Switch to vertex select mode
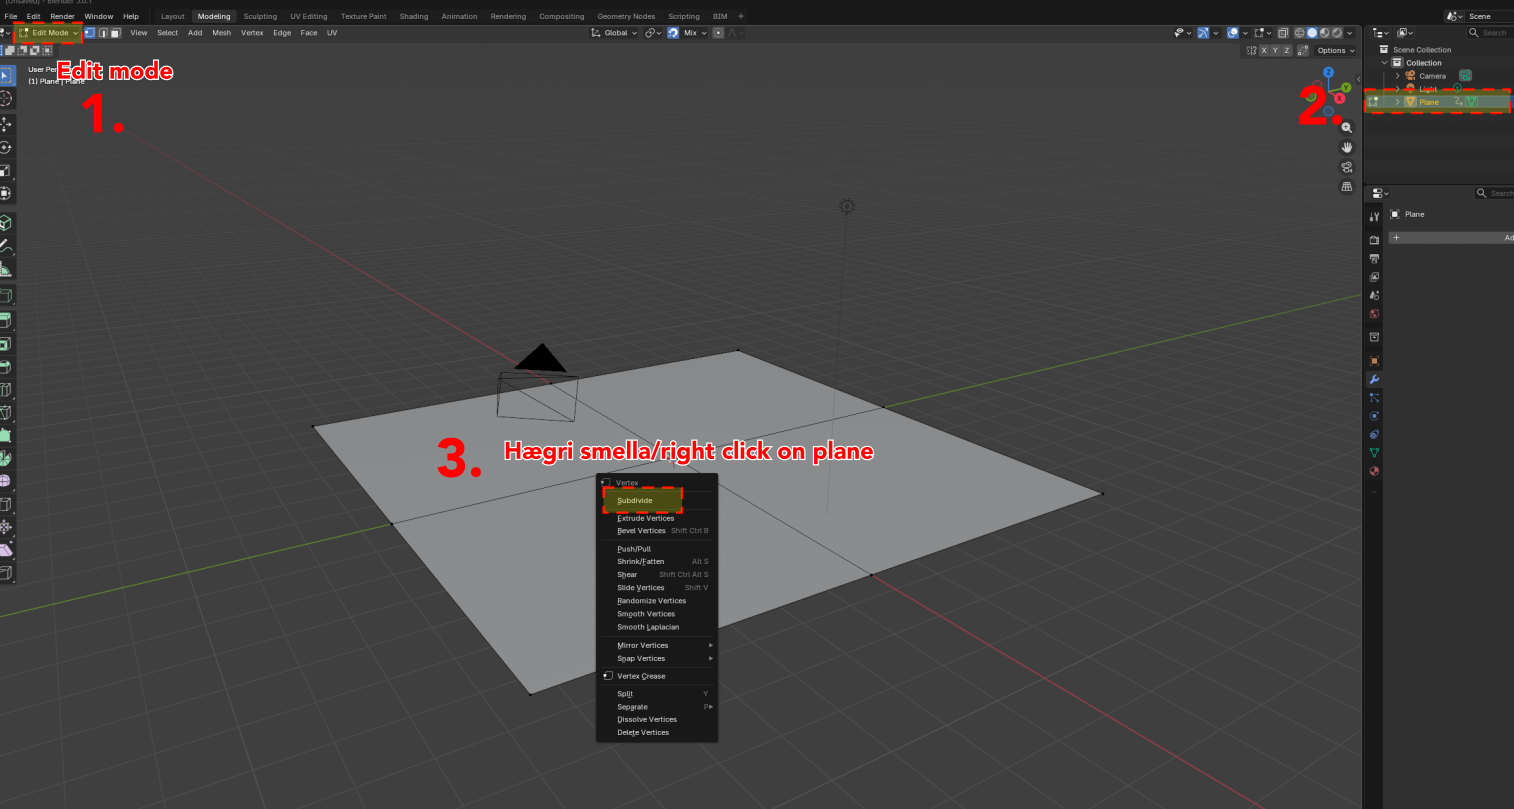The height and width of the screenshot is (809, 1514). coord(90,33)
